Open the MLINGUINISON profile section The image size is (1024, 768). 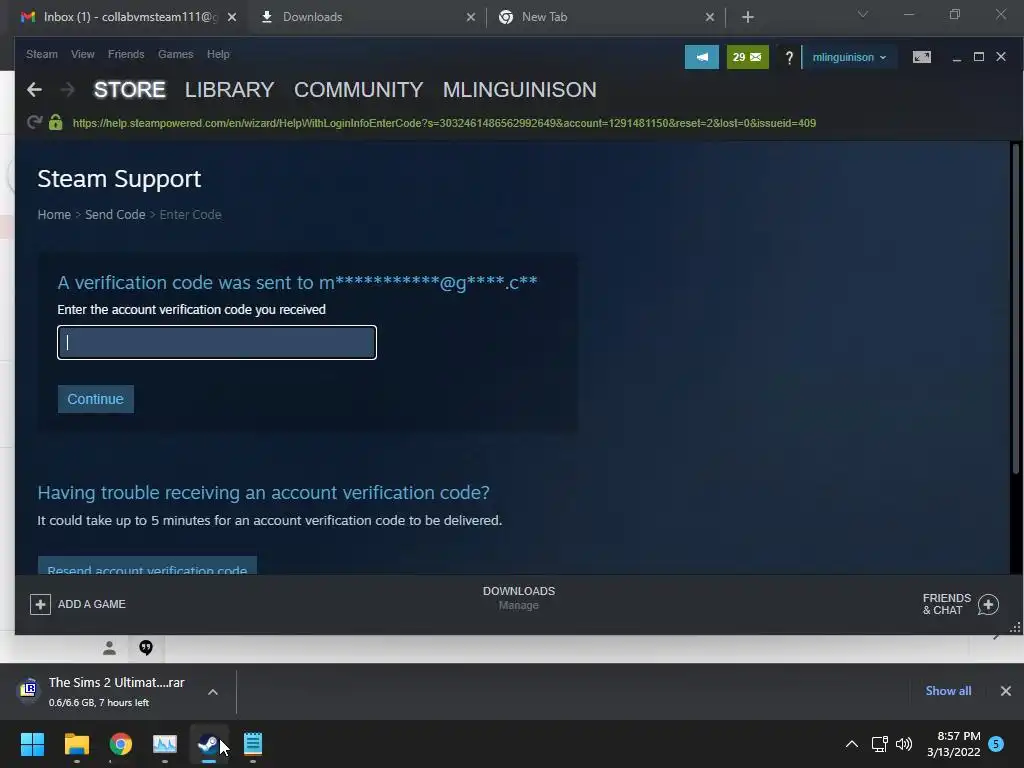(520, 89)
